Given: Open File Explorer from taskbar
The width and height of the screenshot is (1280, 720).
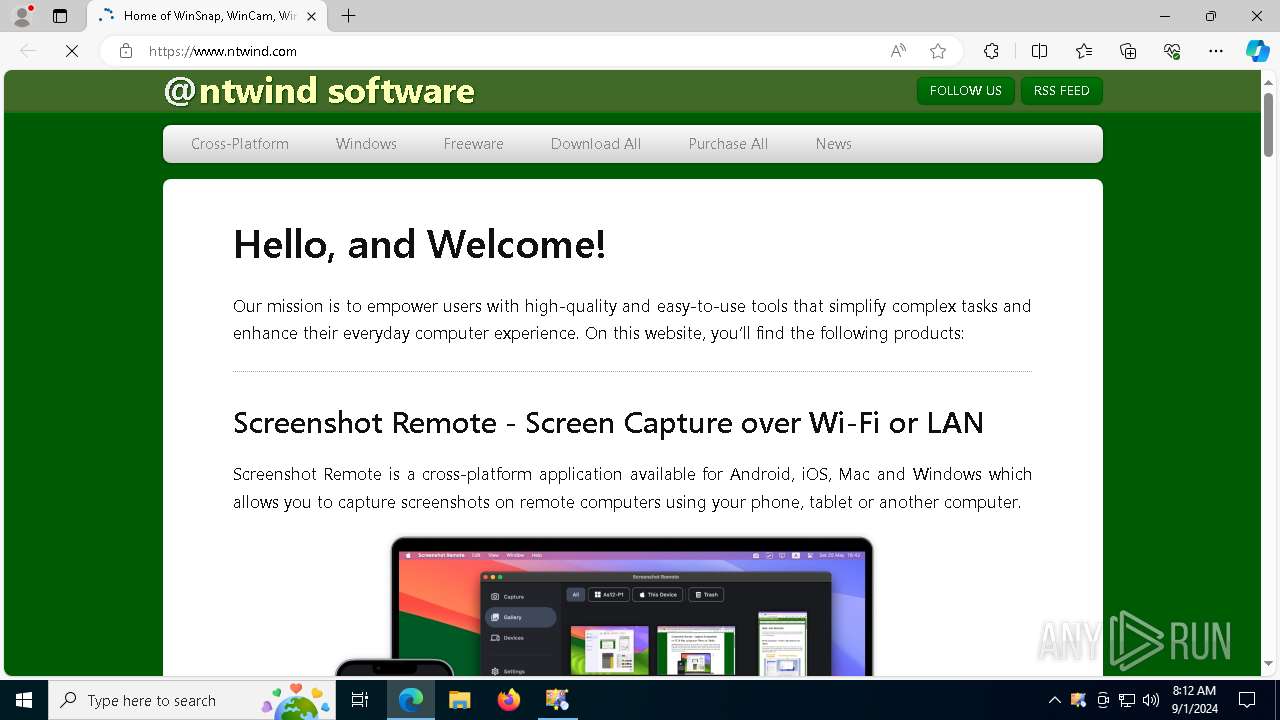Looking at the screenshot, I should coord(459,700).
